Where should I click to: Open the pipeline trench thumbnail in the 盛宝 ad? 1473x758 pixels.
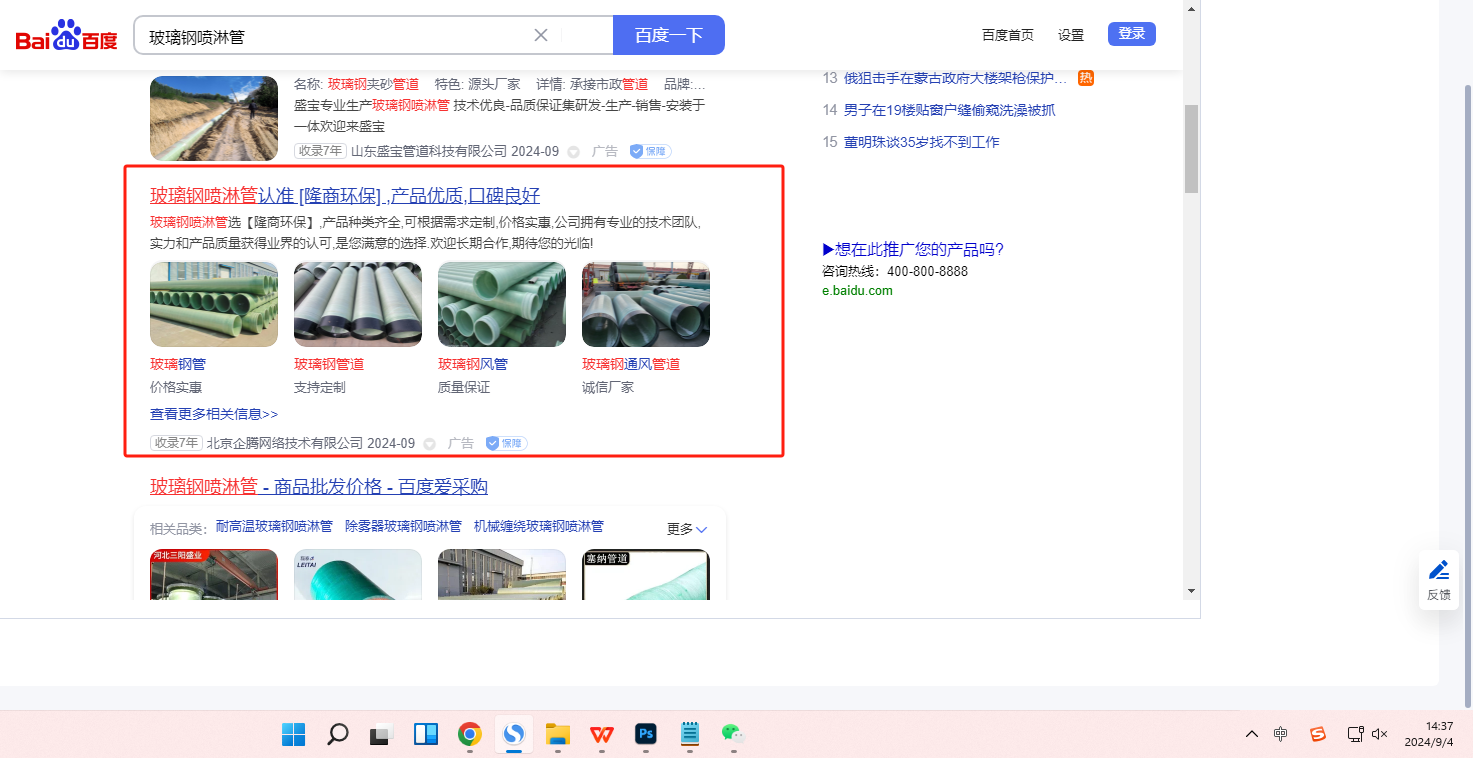[x=214, y=118]
